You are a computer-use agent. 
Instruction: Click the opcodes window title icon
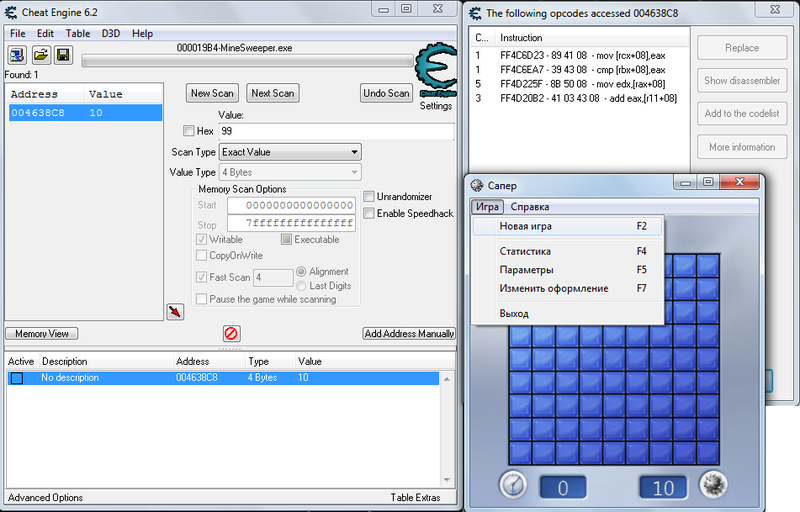476,13
